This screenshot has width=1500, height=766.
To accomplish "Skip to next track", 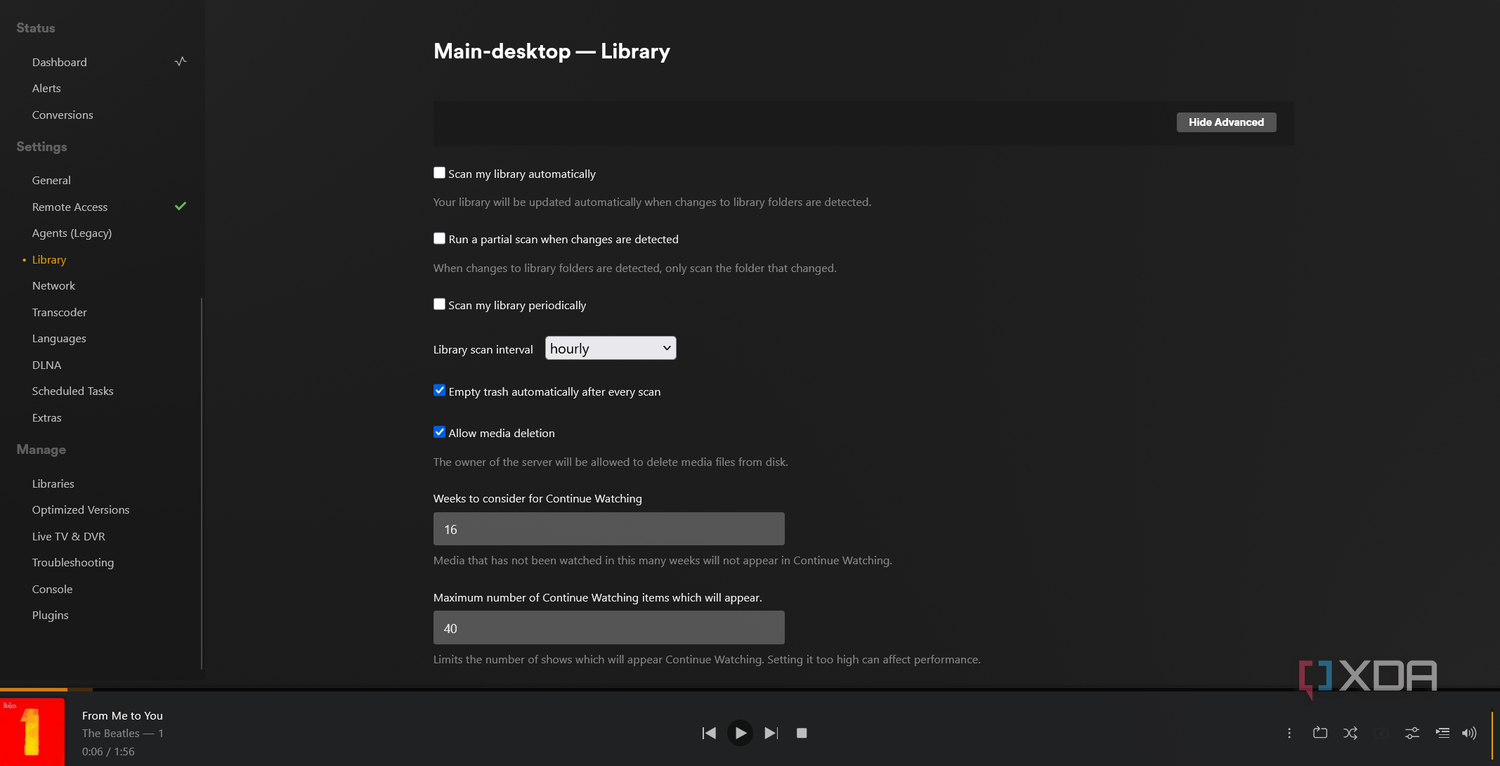I will click(771, 733).
